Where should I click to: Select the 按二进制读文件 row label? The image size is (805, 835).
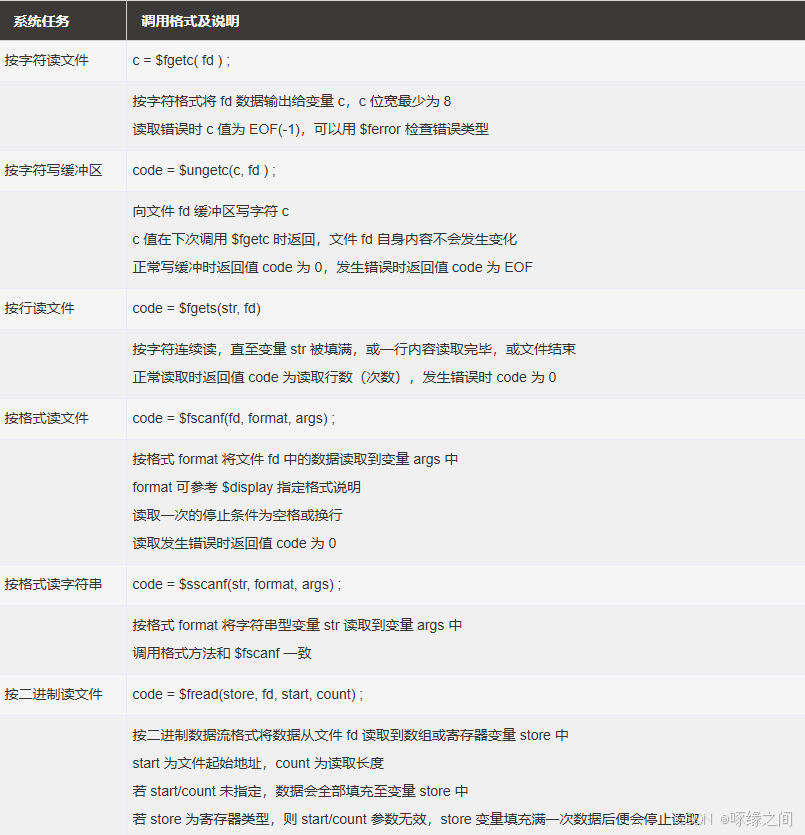(53, 694)
